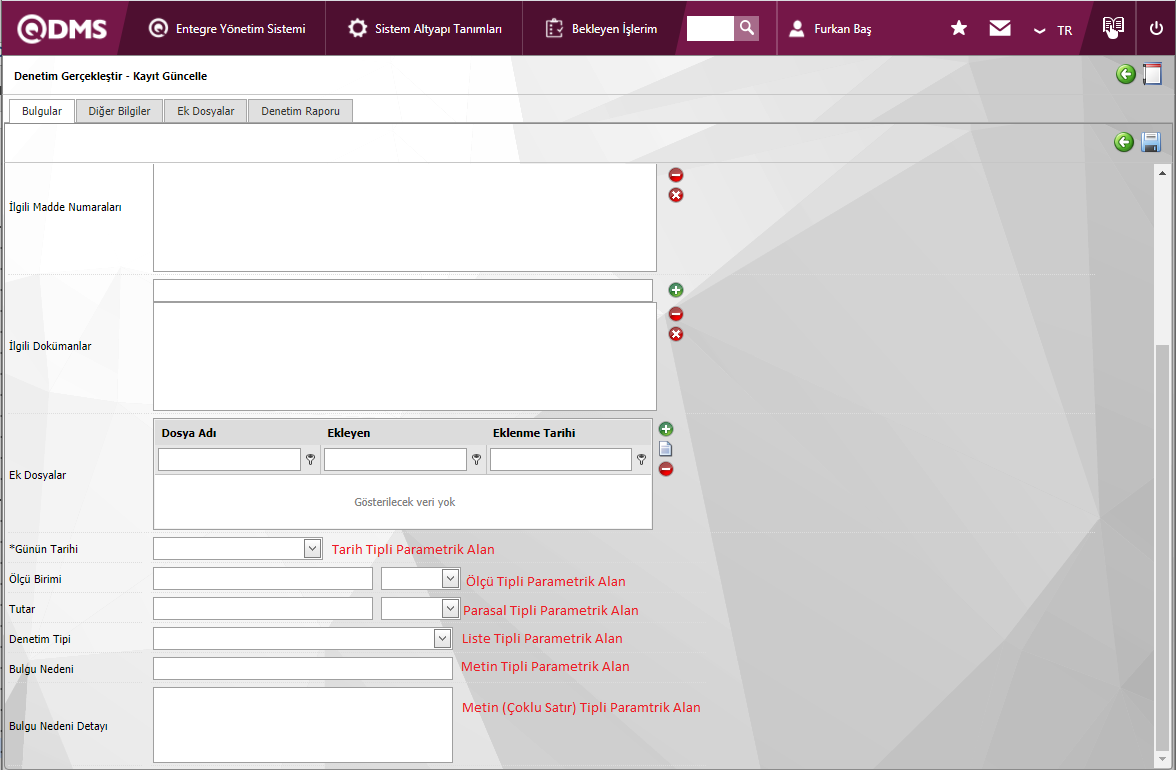The width and height of the screenshot is (1176, 770).
Task: Click the notebook icon in title bar
Action: (x=1152, y=73)
